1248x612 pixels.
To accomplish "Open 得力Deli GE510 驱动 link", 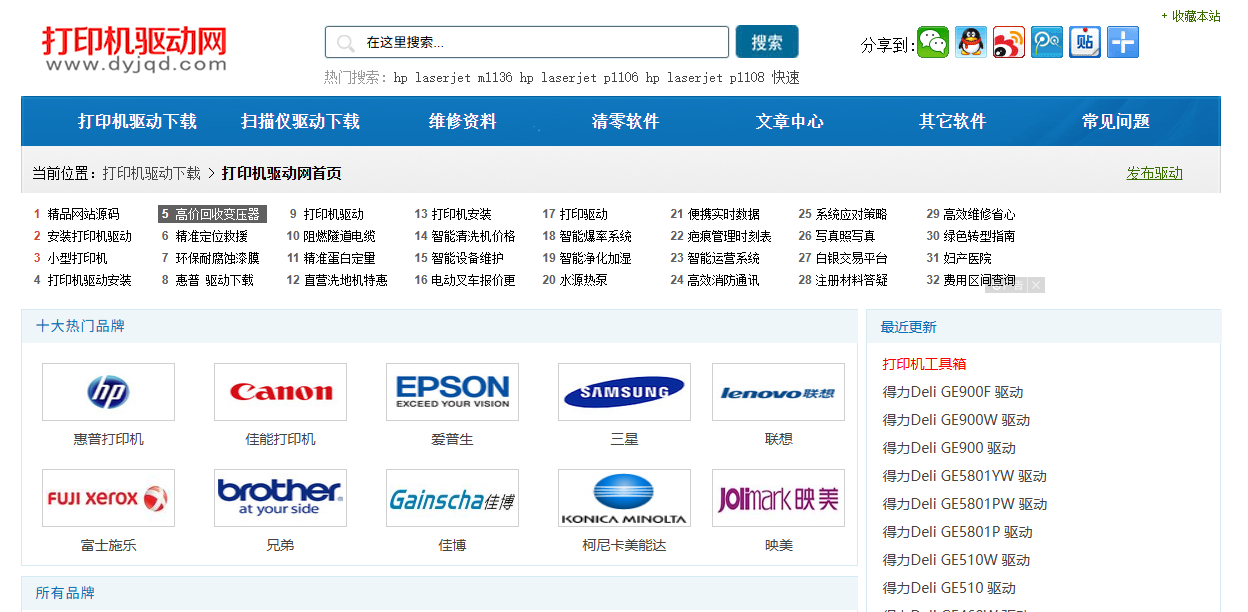I will (x=949, y=588).
